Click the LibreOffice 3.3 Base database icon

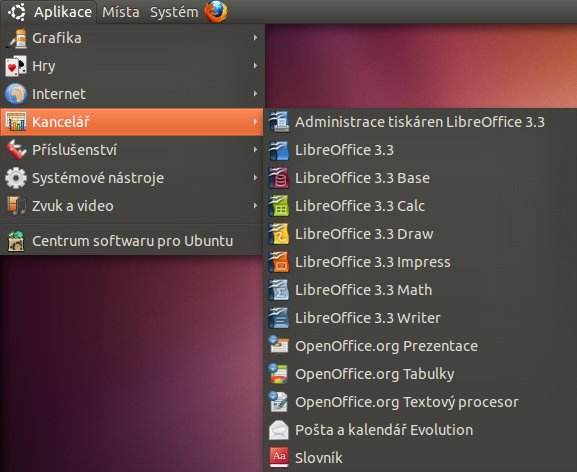click(x=279, y=178)
